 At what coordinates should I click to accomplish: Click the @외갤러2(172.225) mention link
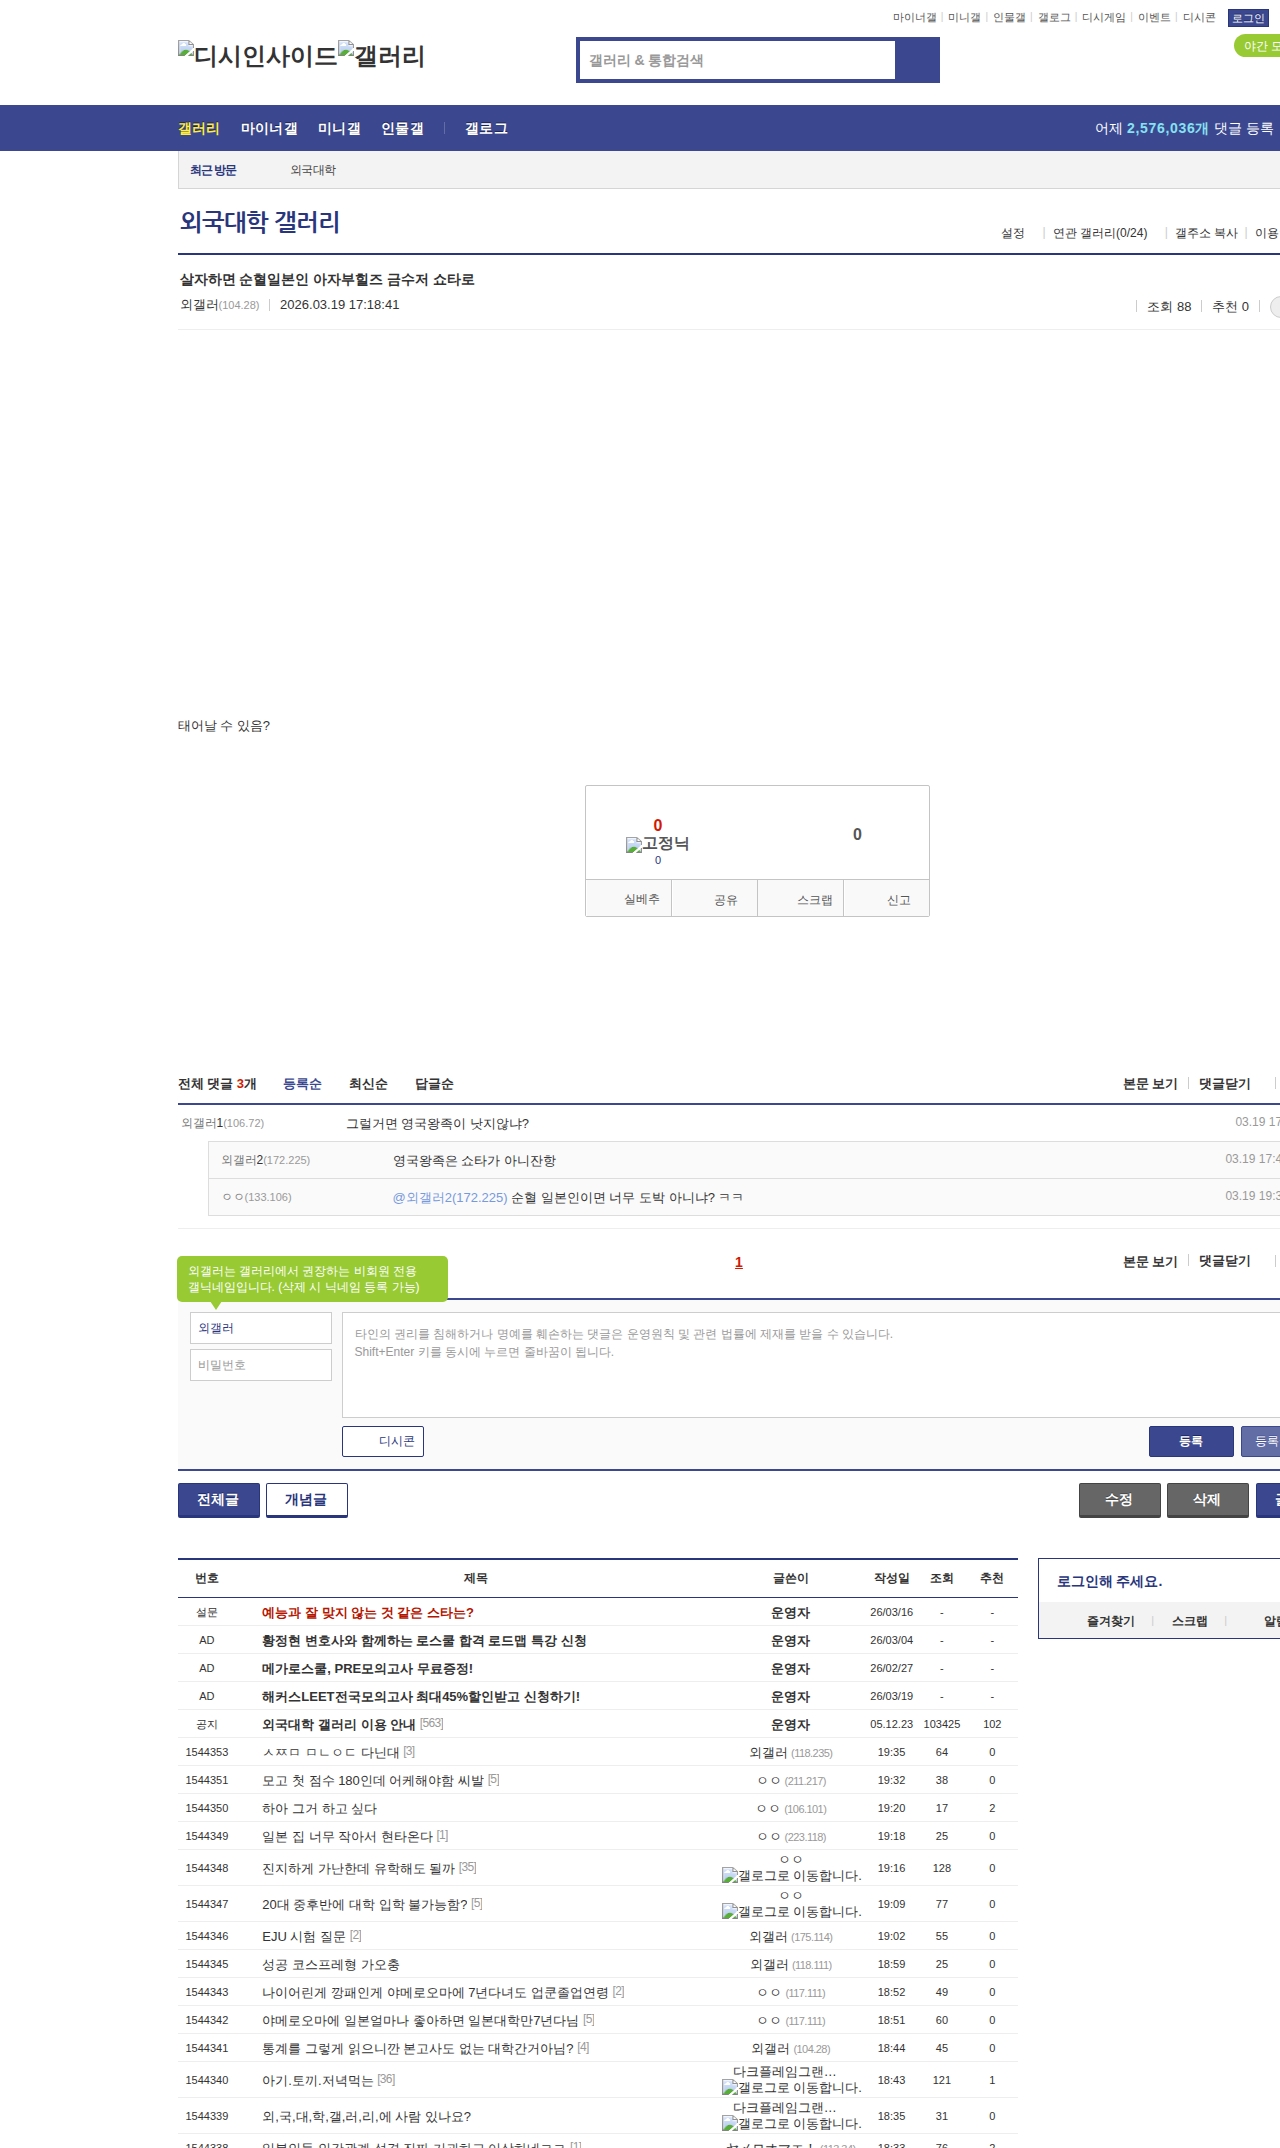click(x=450, y=1198)
